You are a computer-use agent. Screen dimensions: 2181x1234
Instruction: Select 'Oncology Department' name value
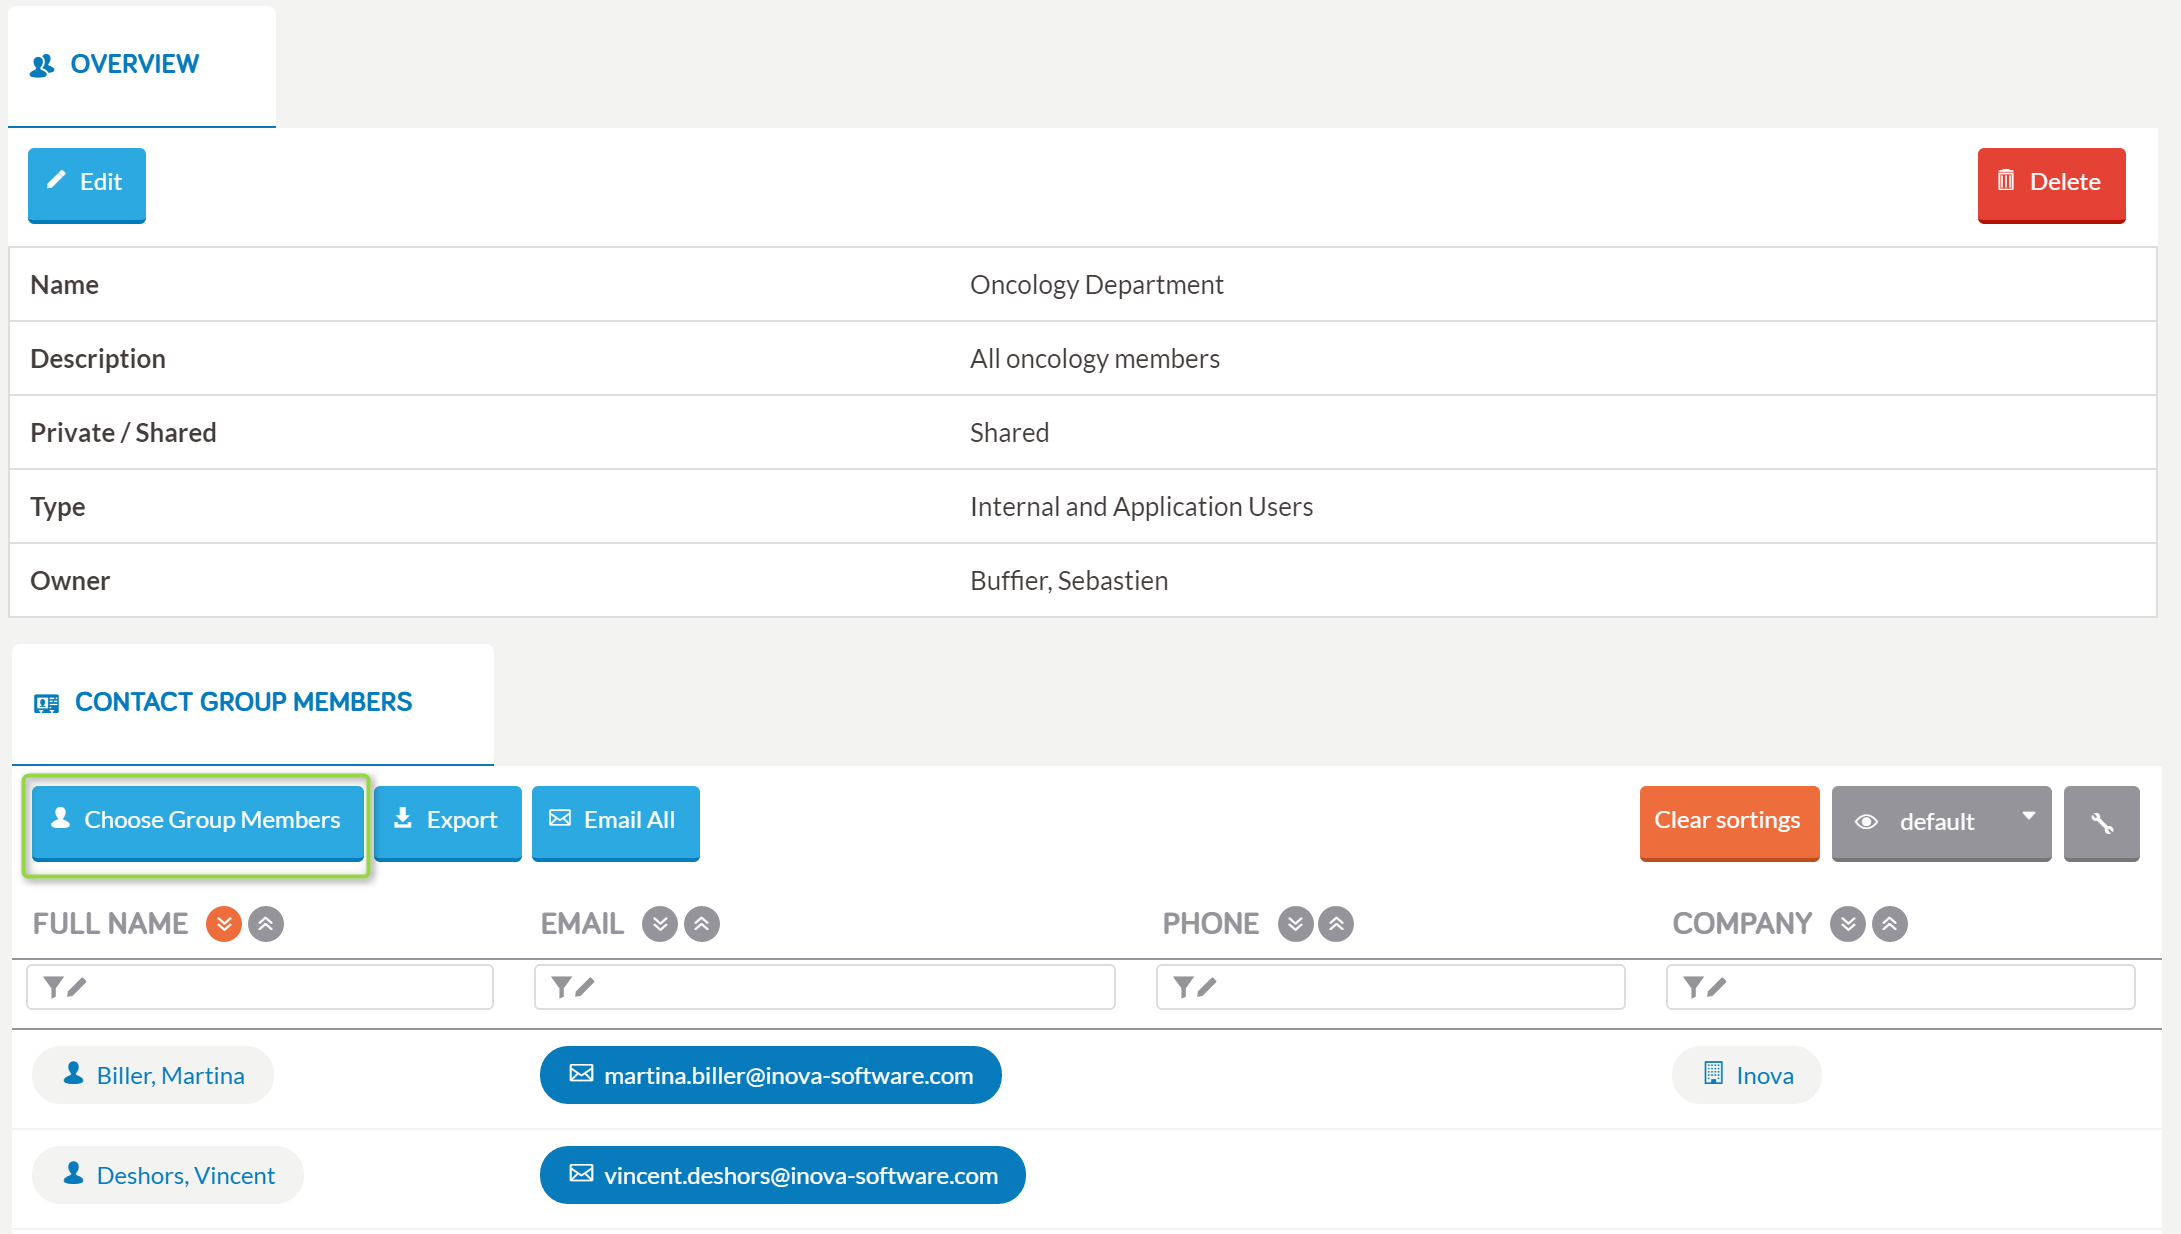point(1096,285)
